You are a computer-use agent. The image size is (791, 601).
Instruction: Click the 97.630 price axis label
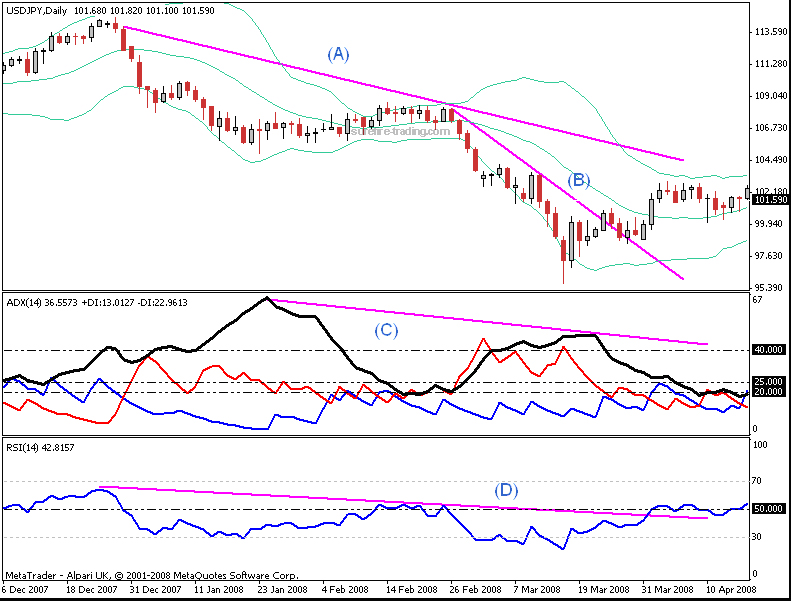click(770, 256)
